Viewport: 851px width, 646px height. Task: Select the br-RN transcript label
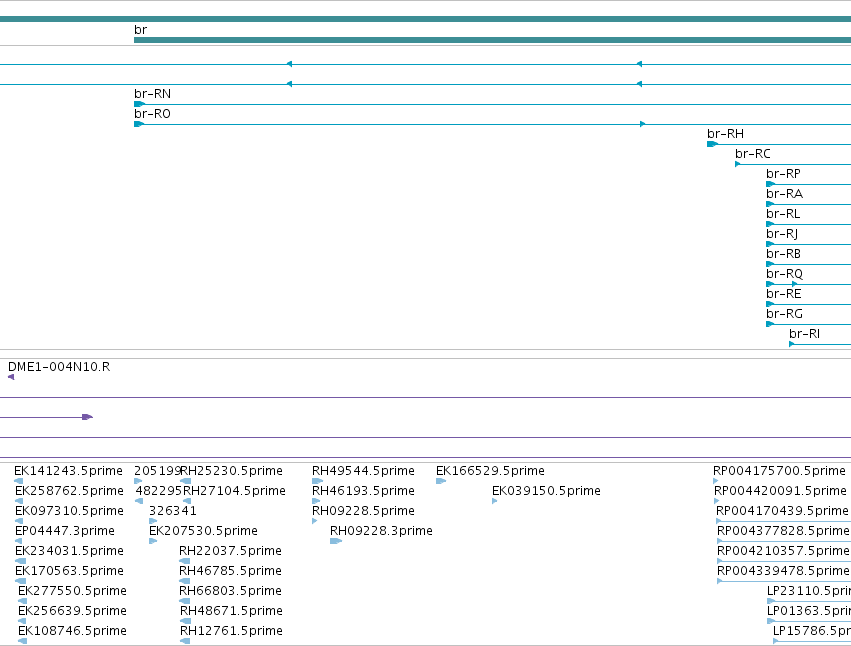(x=153, y=94)
